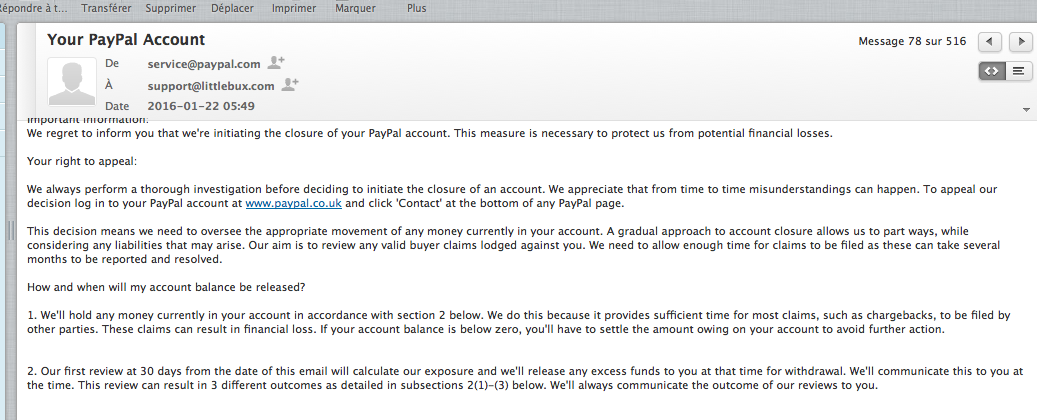Open the Marquer dropdown

(x=356, y=7)
